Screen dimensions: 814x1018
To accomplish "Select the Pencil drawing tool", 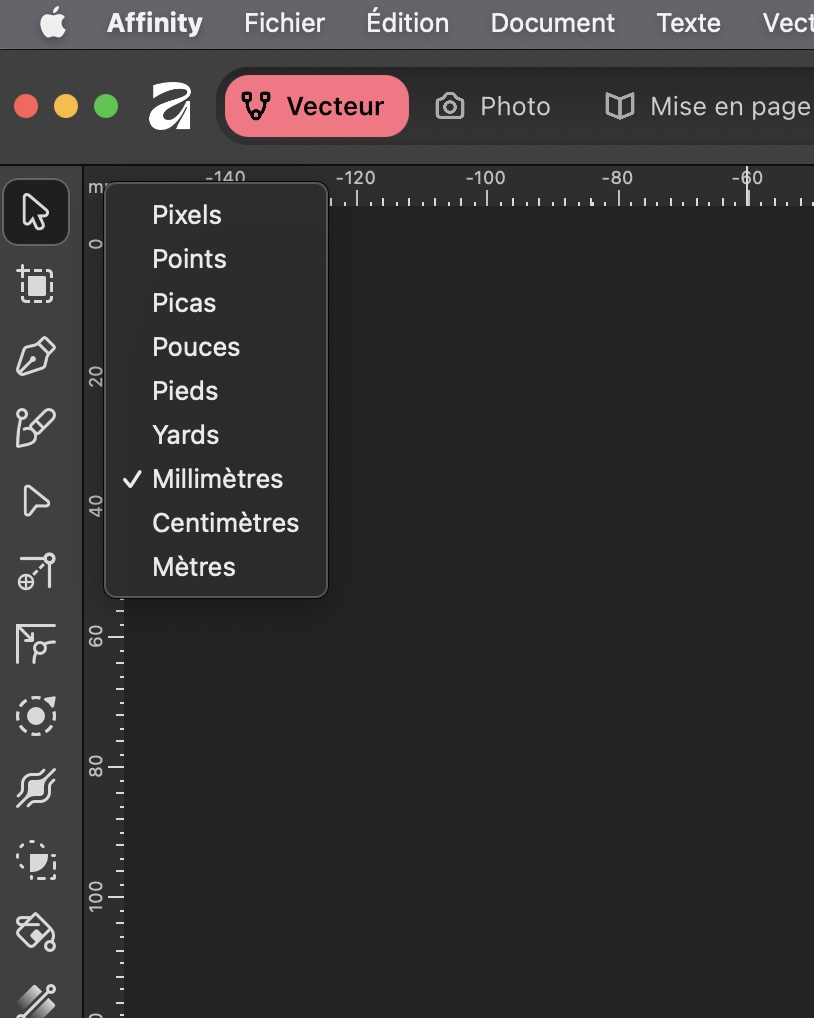I will click(36, 427).
